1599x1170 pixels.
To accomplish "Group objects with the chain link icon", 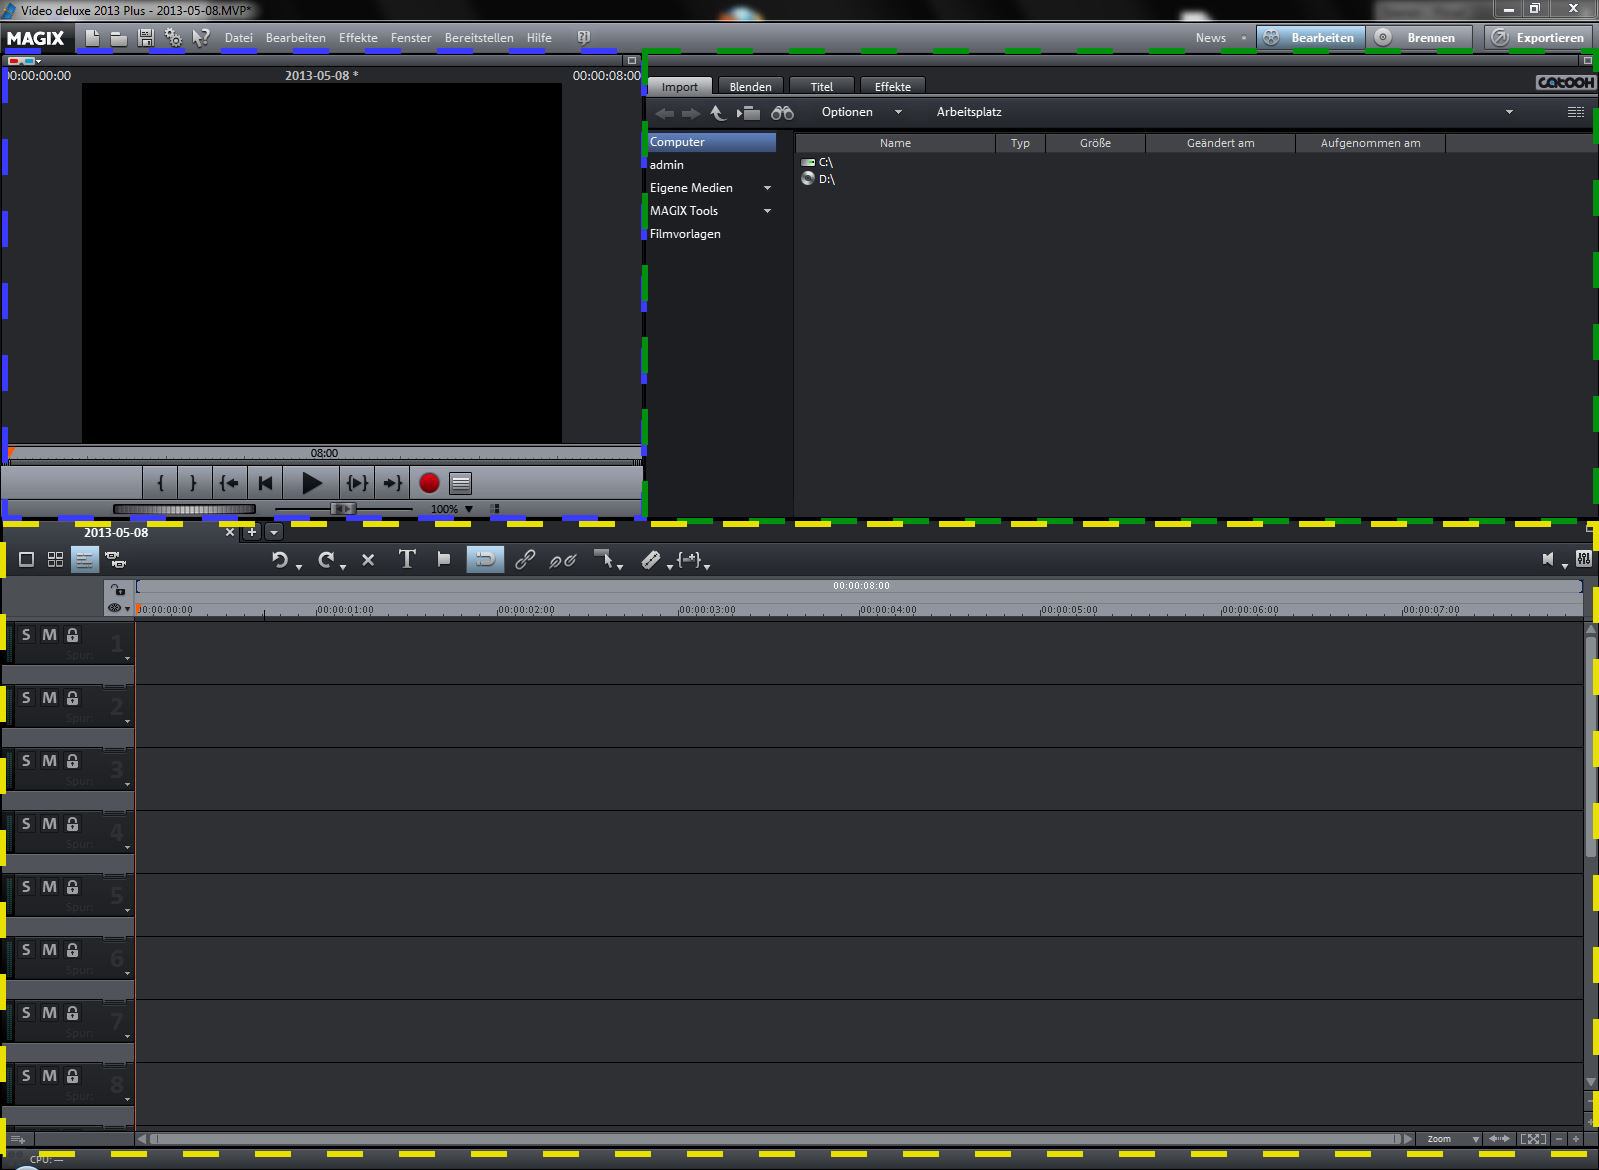I will pos(524,560).
